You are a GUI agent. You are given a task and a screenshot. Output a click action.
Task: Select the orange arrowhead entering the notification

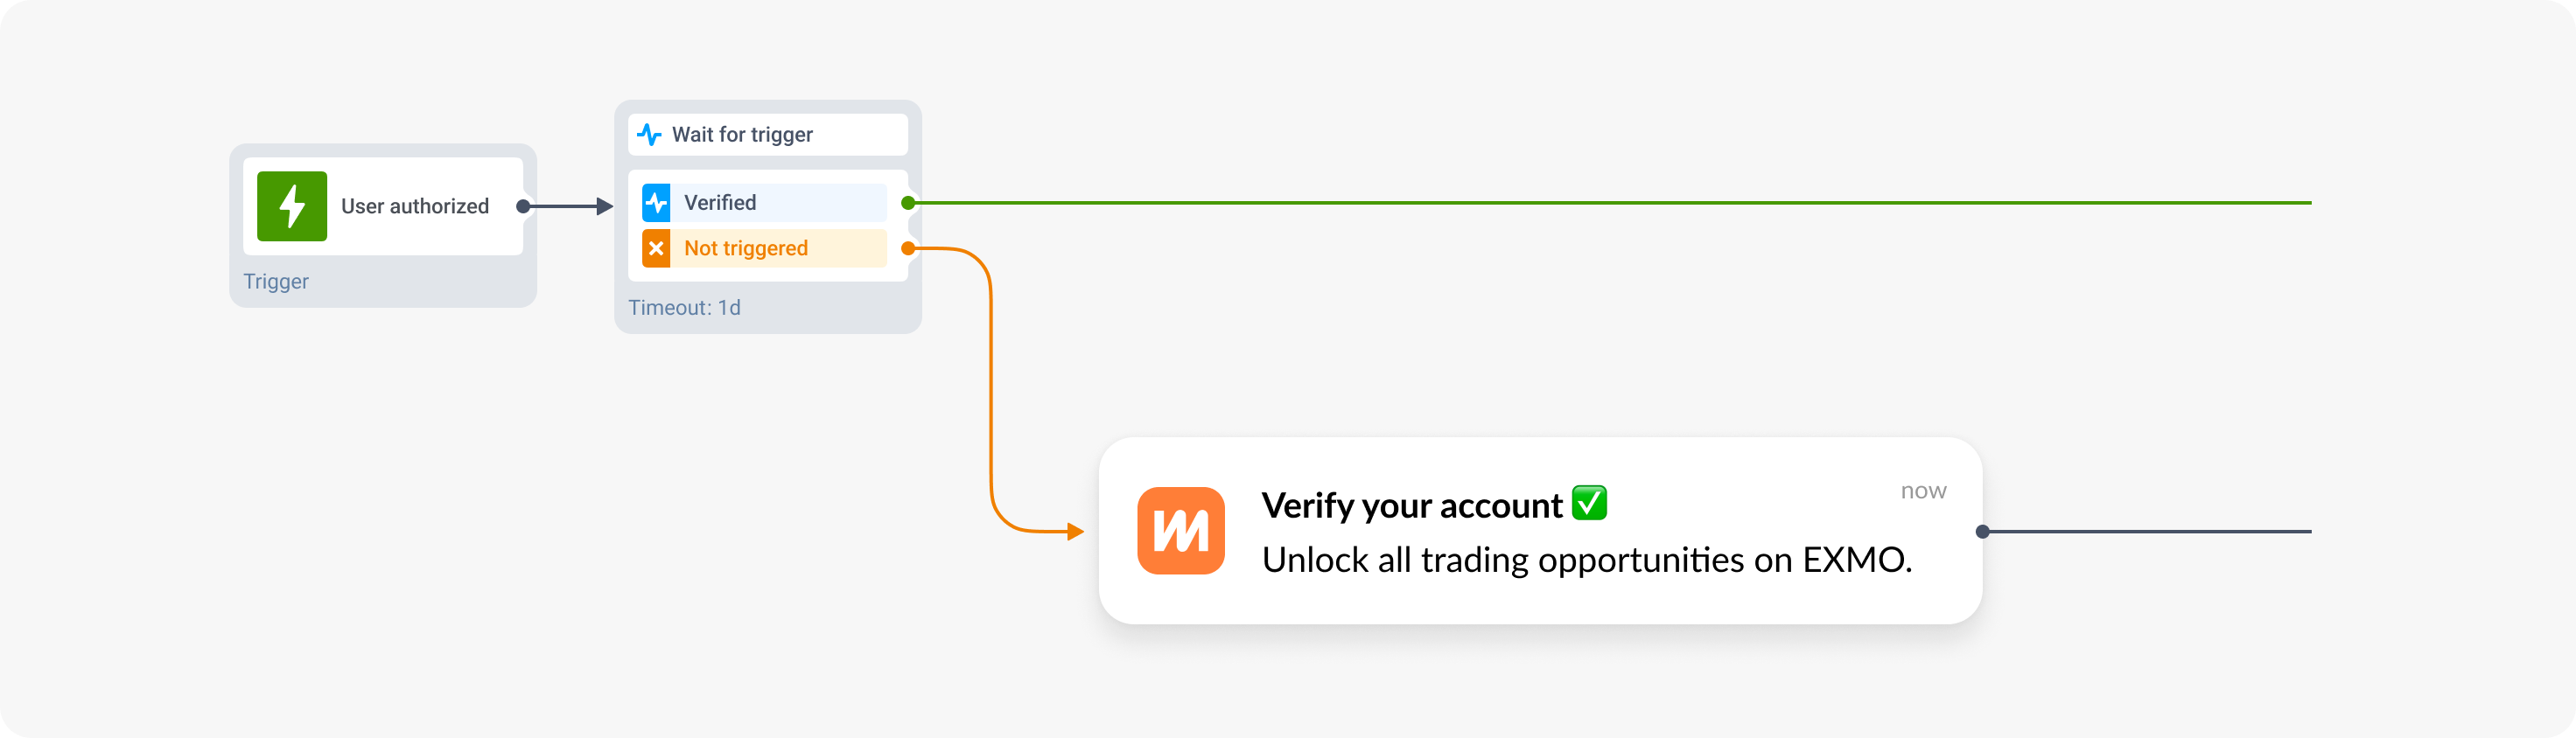point(1076,531)
